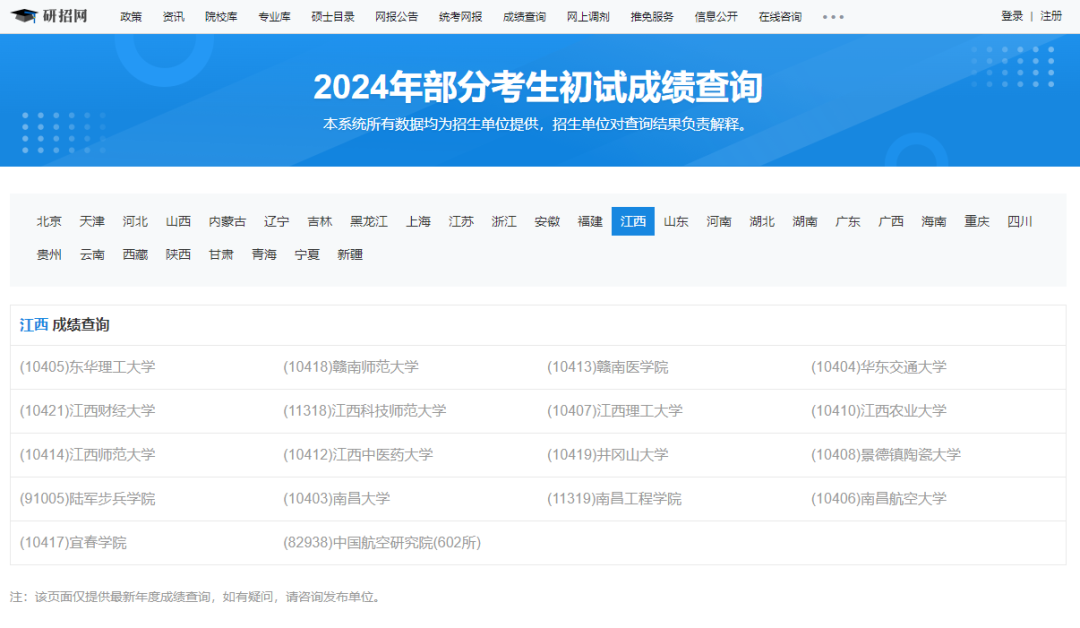Open (10405)东华理工大学 score query
The height and width of the screenshot is (628, 1080).
click(x=87, y=367)
